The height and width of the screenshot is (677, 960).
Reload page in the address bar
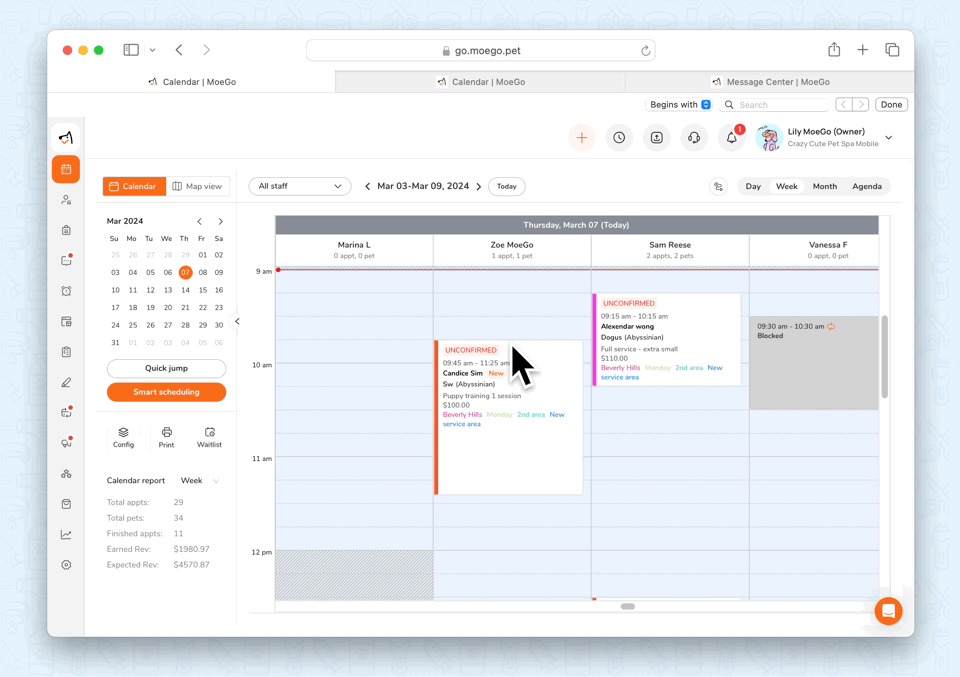(x=645, y=51)
